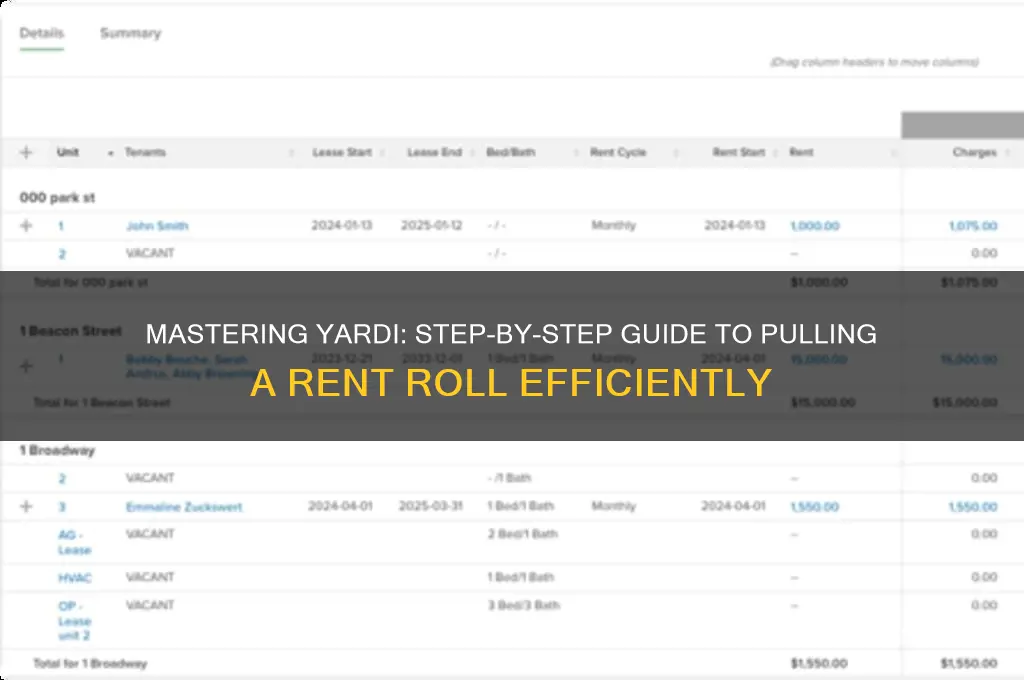Open the OP - Lease unit 2 link
This screenshot has width=1024, height=680.
(74, 621)
